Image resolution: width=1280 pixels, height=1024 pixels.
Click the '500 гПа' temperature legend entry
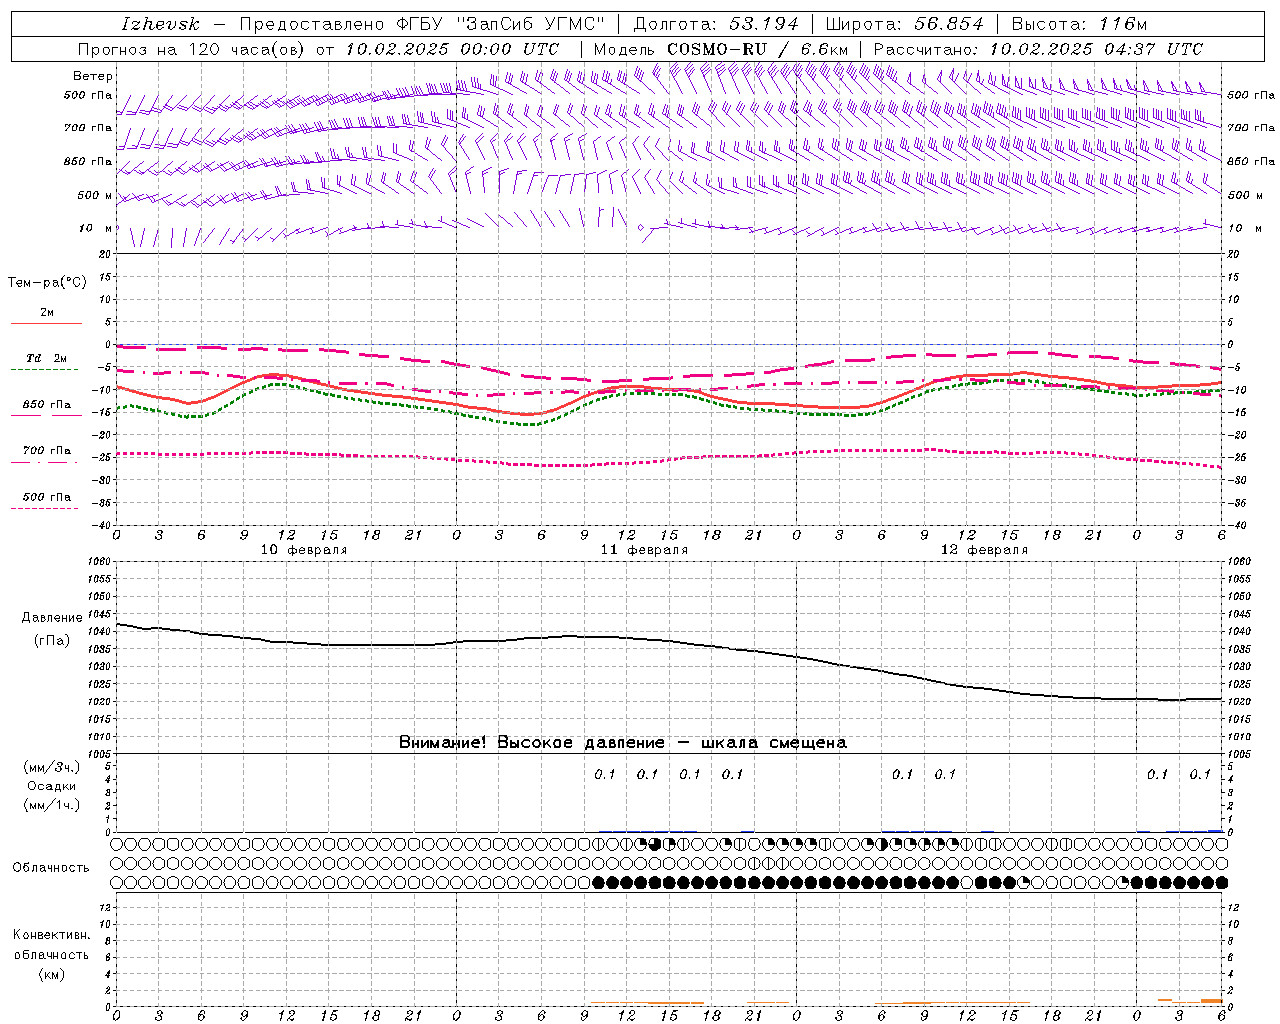46,497
